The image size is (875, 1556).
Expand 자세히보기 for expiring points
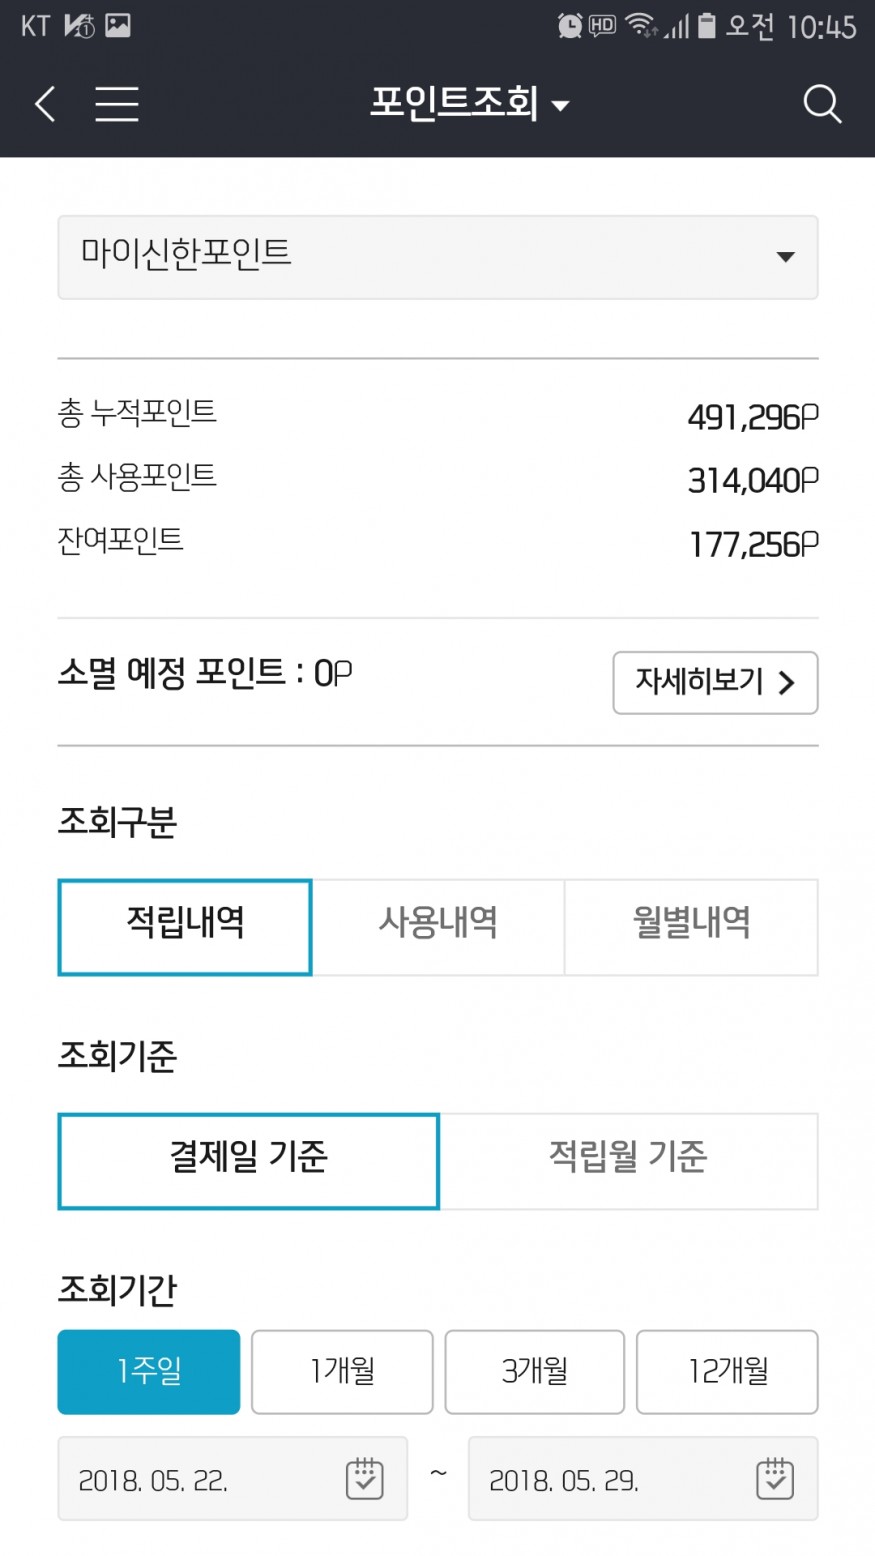coord(715,682)
